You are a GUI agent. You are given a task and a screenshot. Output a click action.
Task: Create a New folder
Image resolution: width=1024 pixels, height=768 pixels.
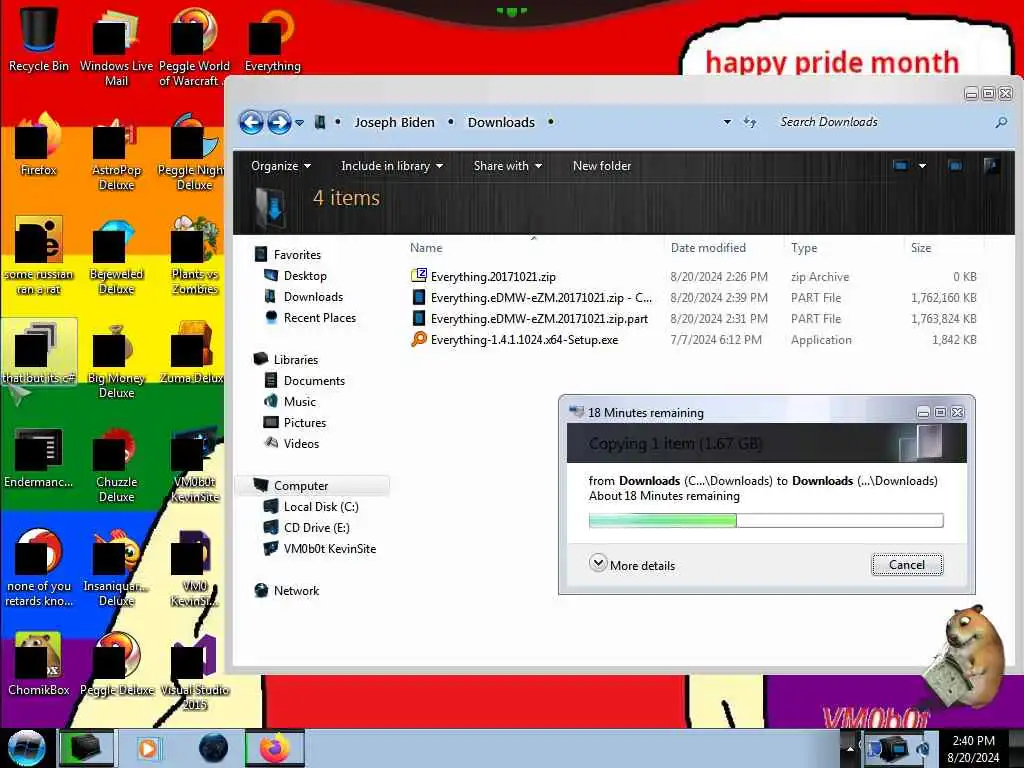(601, 166)
